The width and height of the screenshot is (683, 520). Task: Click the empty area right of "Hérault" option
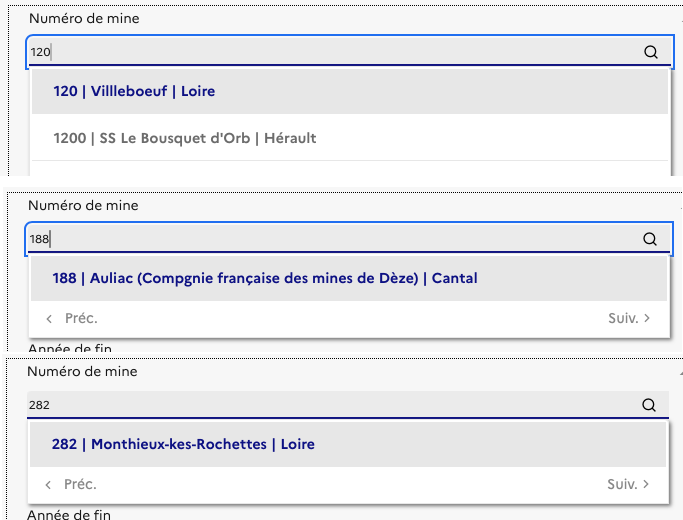pos(500,138)
